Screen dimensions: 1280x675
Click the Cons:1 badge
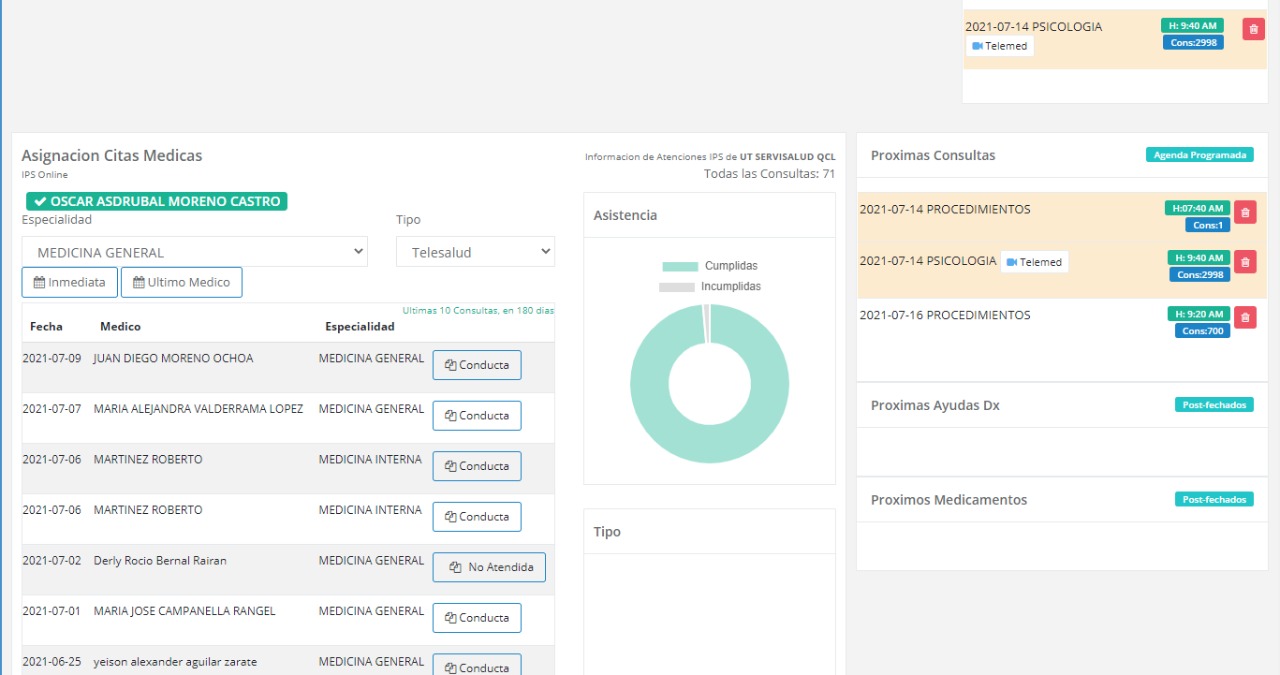[1208, 225]
